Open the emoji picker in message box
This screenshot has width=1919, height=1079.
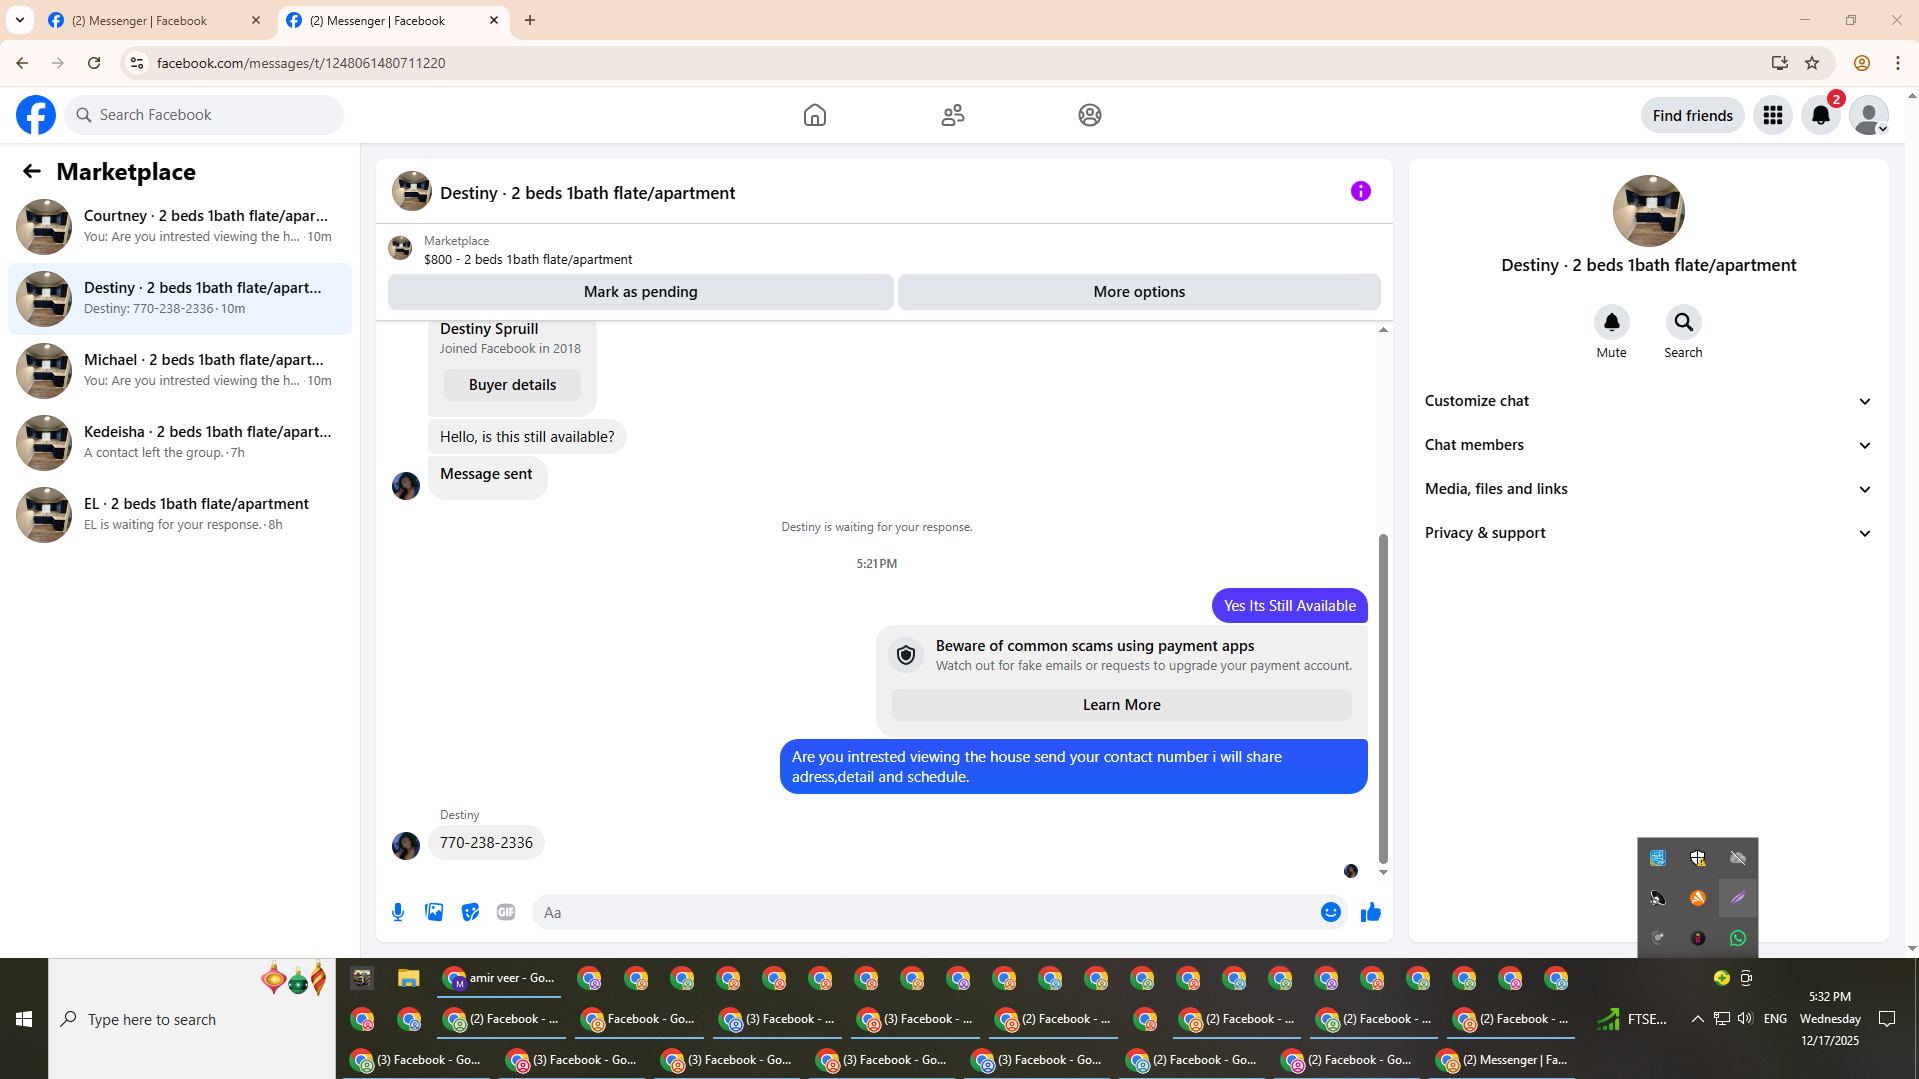point(1331,912)
